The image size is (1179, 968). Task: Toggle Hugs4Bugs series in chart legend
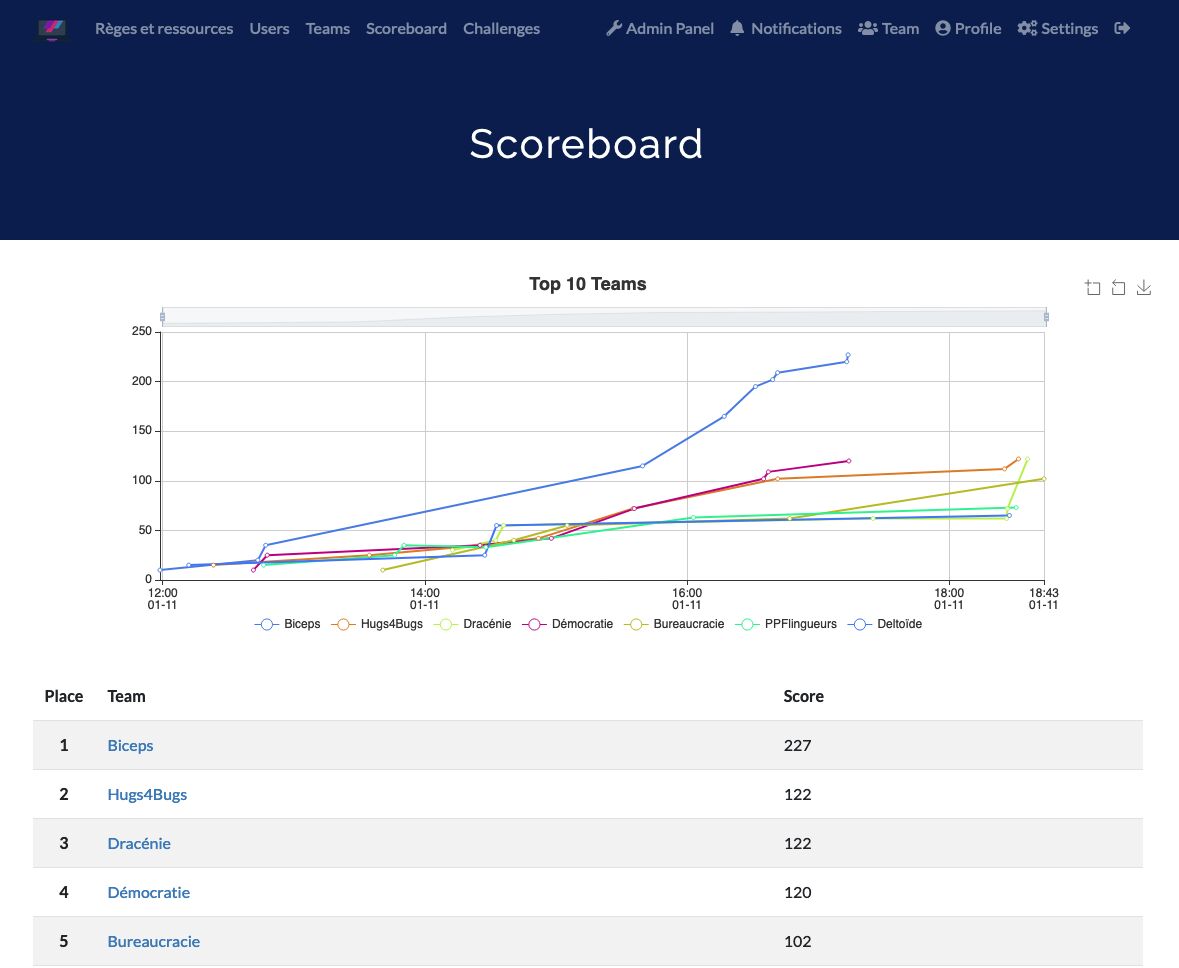tap(377, 624)
